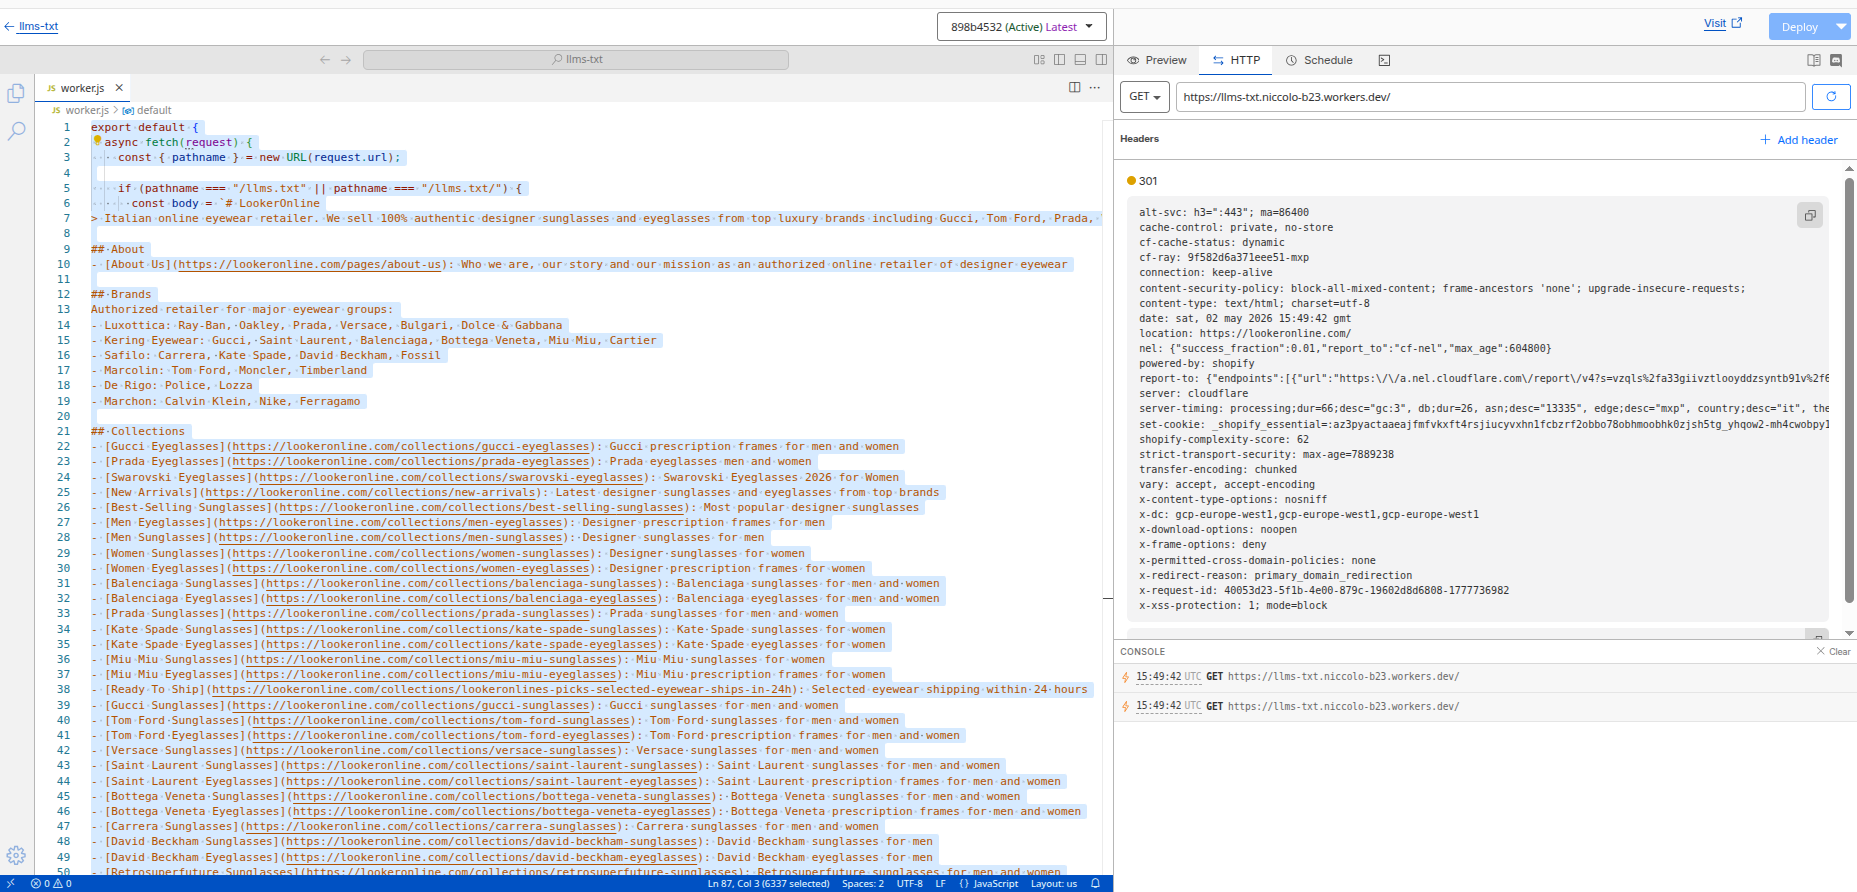The width and height of the screenshot is (1857, 892).
Task: Open the notifications bell icon
Action: click(1095, 884)
